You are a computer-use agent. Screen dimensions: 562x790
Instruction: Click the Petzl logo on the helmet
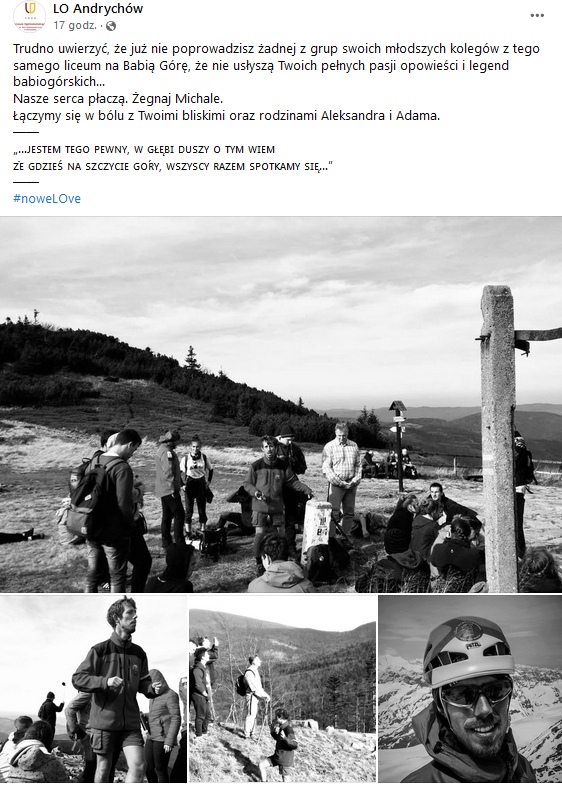point(470,644)
